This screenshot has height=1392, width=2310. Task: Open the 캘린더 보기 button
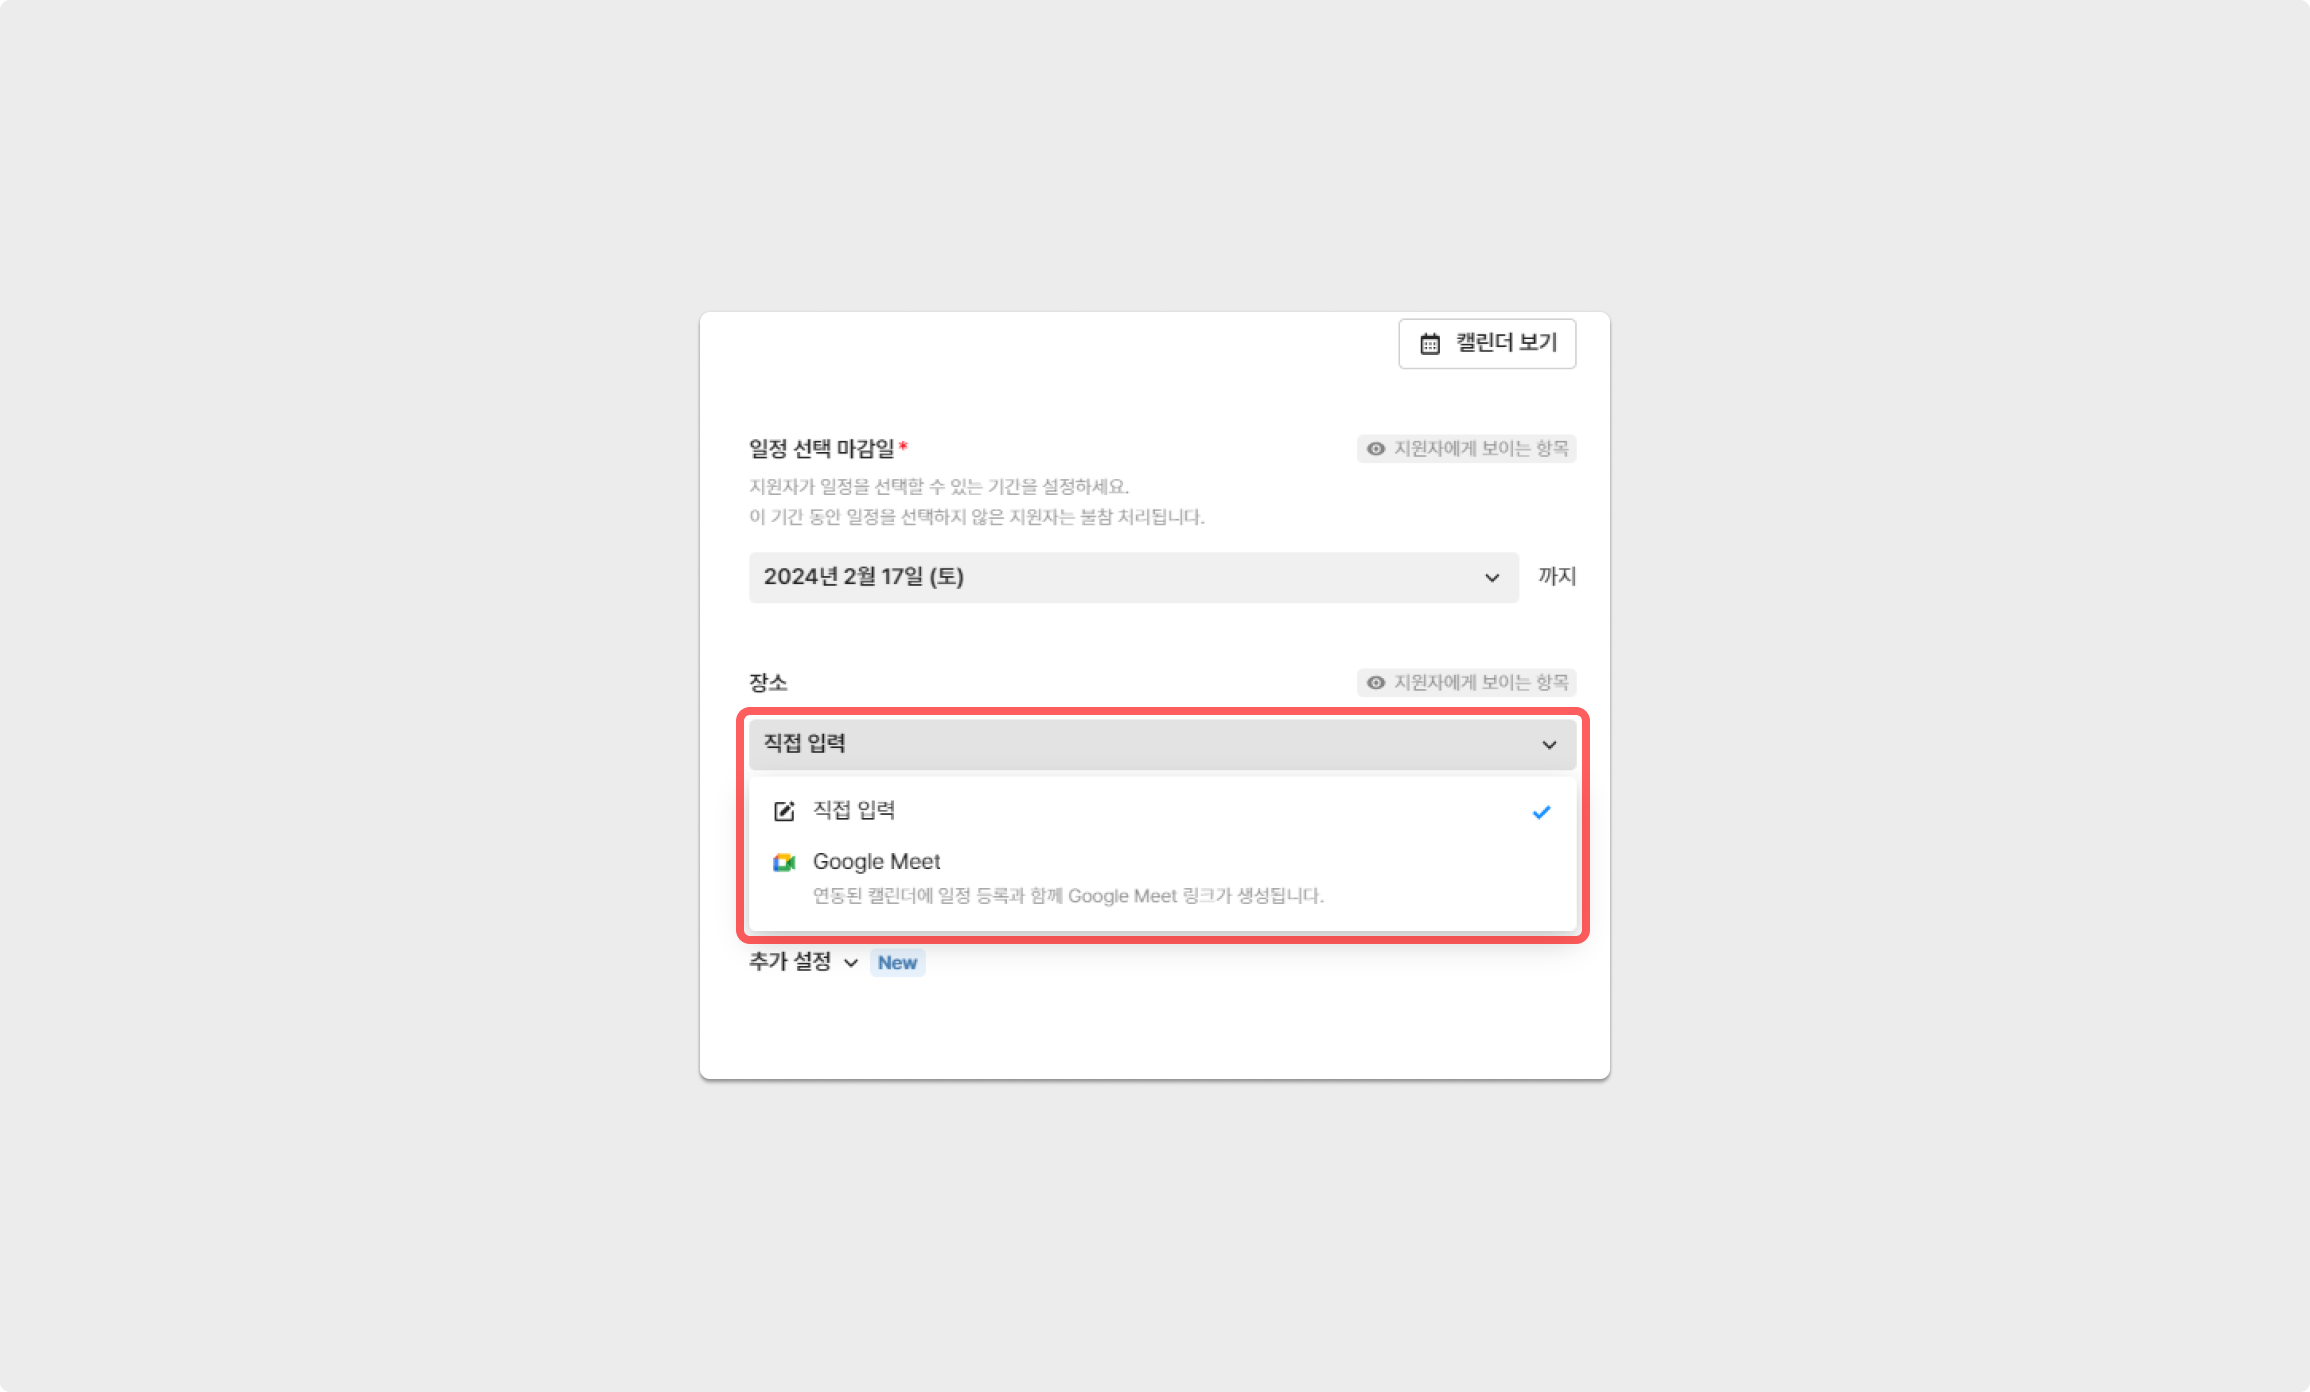click(x=1487, y=344)
